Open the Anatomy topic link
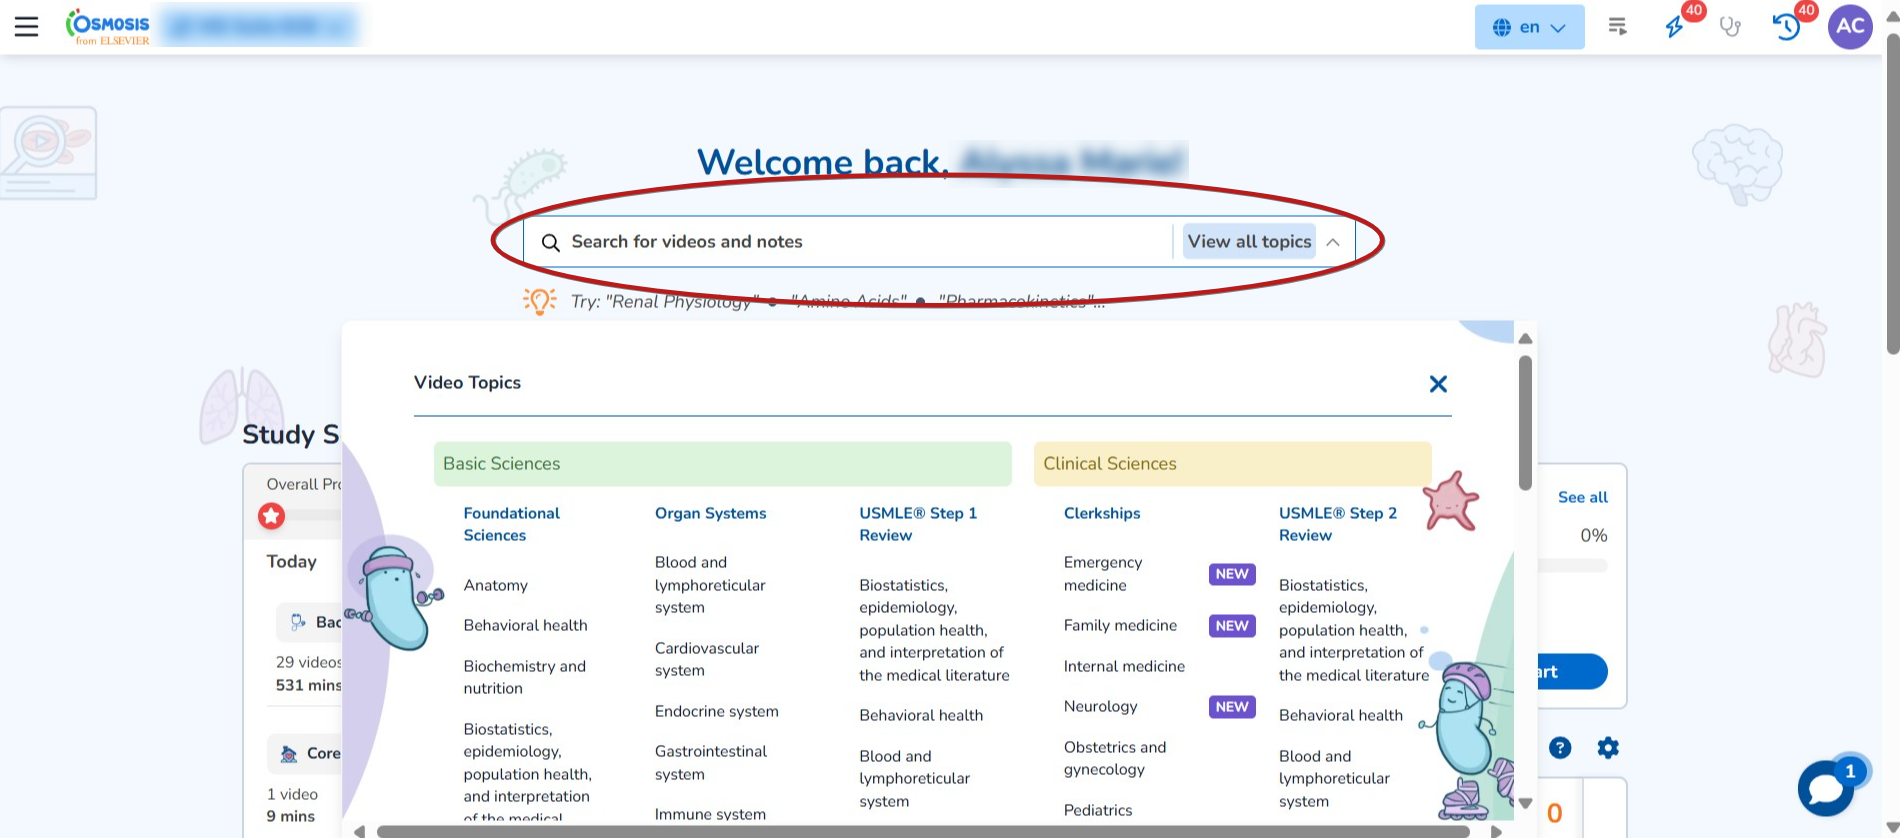Image resolution: width=1900 pixels, height=838 pixels. click(x=495, y=585)
